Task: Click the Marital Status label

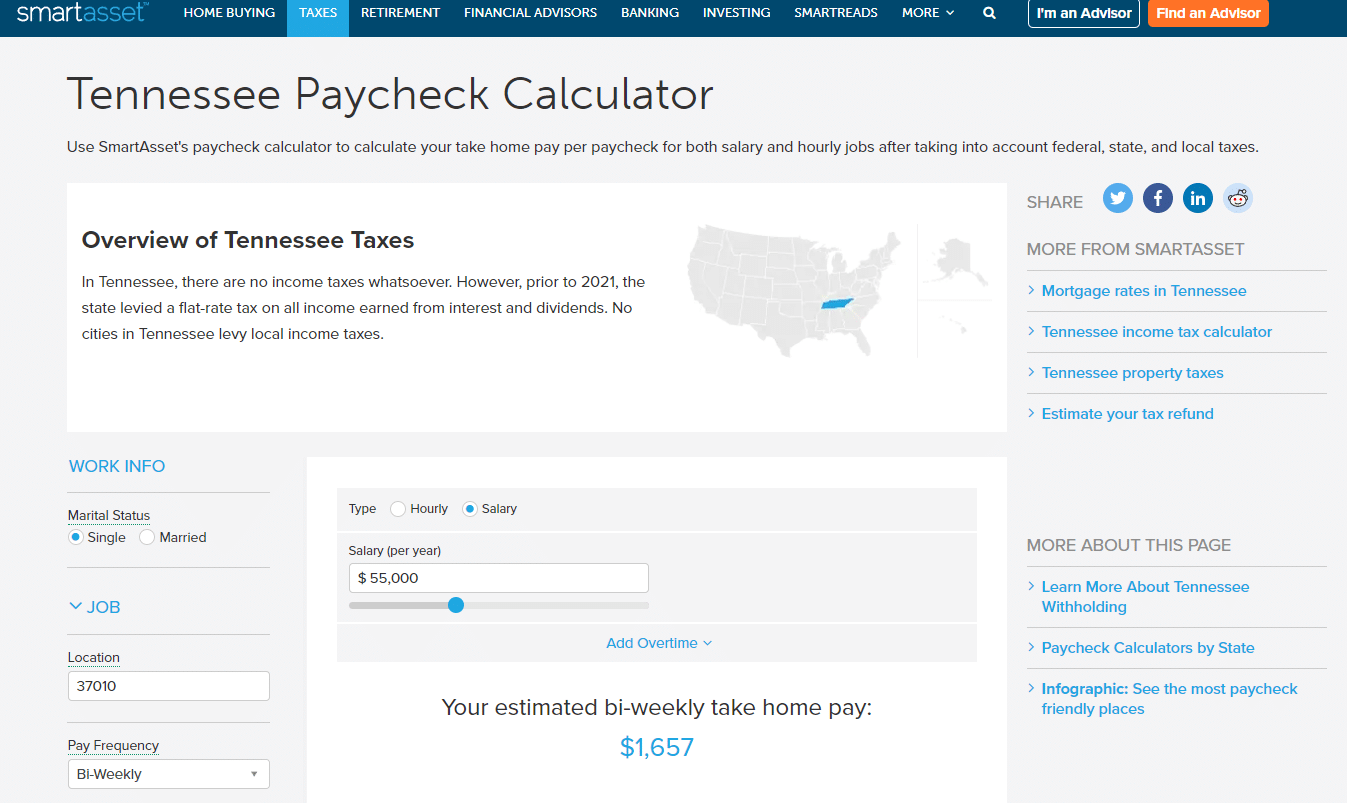Action: [x=109, y=516]
